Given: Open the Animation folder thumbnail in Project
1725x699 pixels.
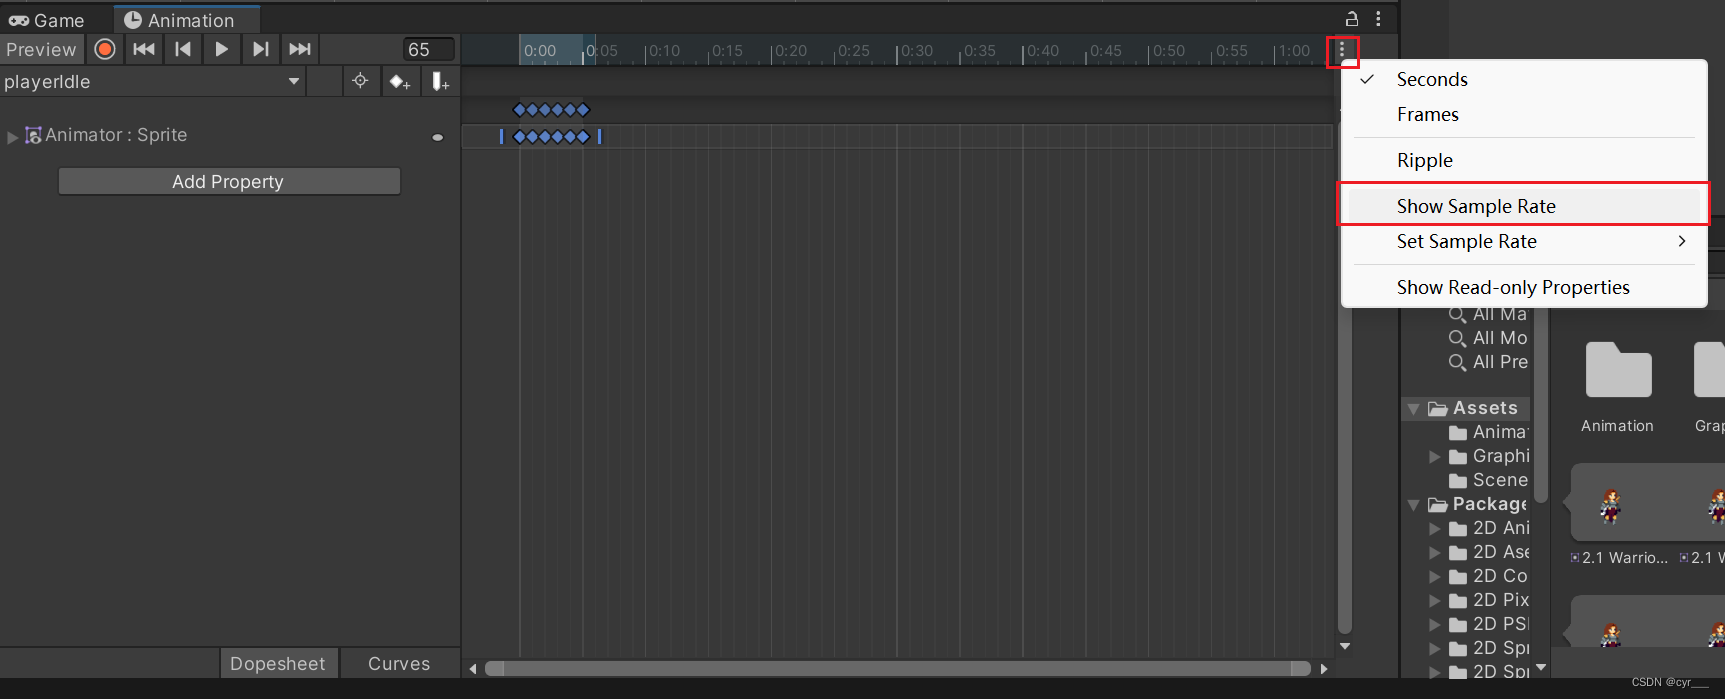Looking at the screenshot, I should coord(1618,370).
